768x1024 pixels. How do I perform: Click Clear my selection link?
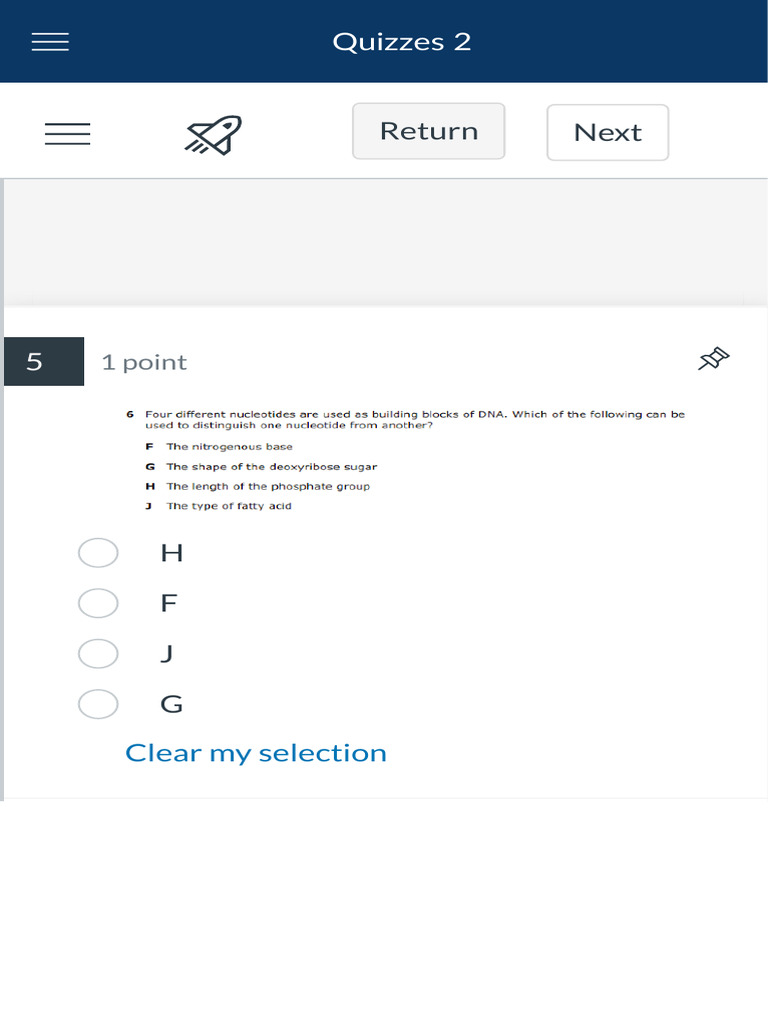[256, 753]
